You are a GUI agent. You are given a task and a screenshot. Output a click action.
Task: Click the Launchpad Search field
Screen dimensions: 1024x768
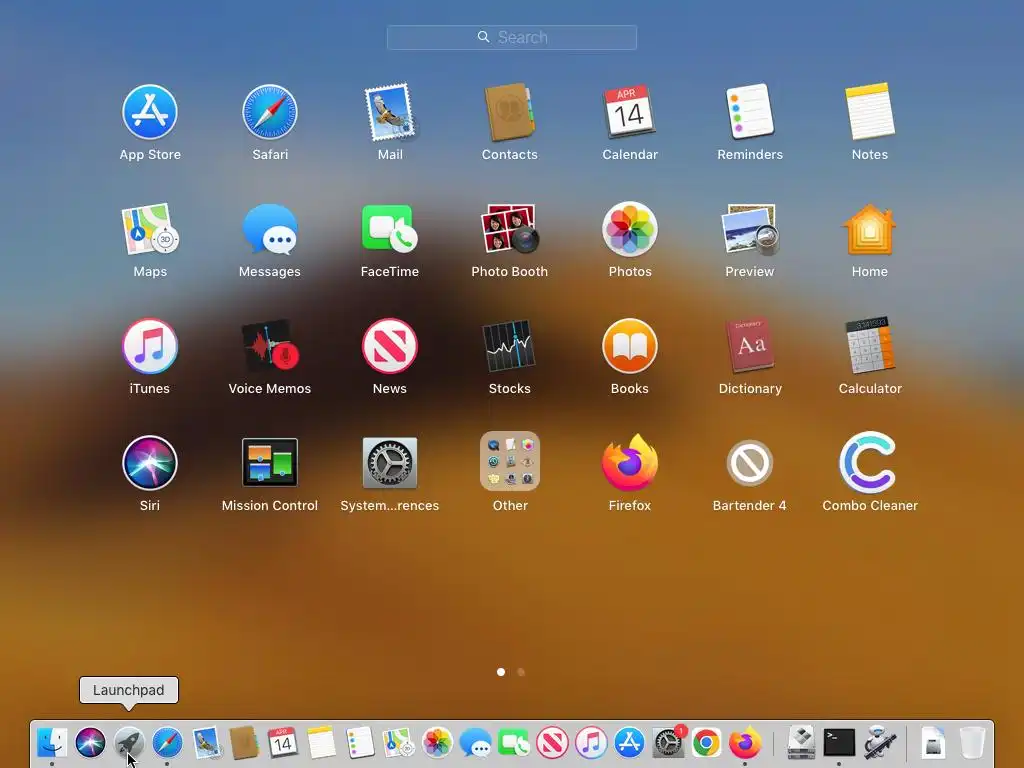(x=511, y=37)
